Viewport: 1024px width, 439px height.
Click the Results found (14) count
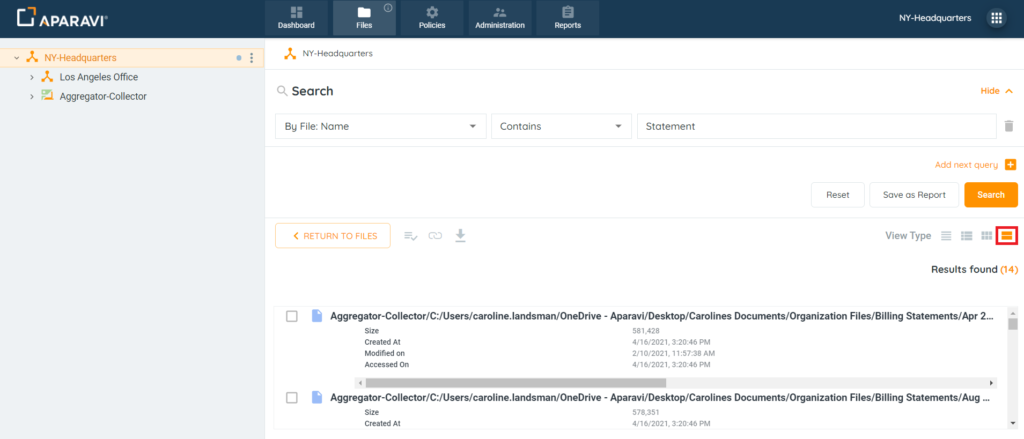[x=974, y=270]
